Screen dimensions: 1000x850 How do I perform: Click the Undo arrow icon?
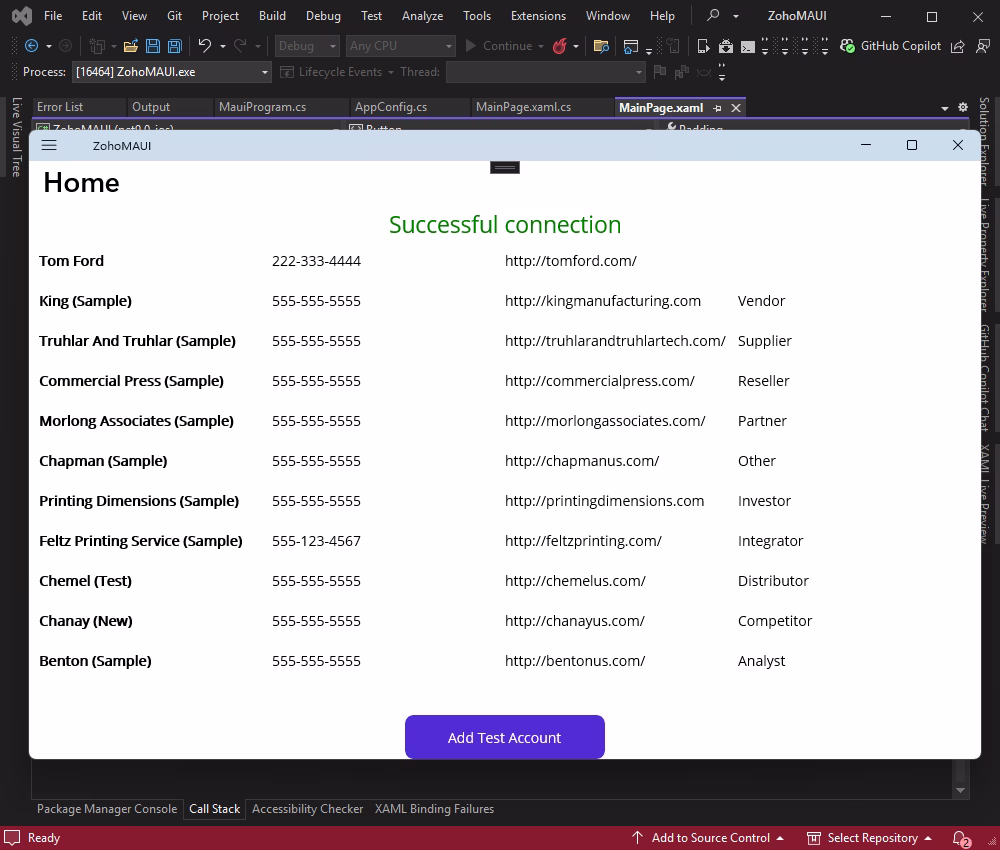pyautogui.click(x=205, y=46)
